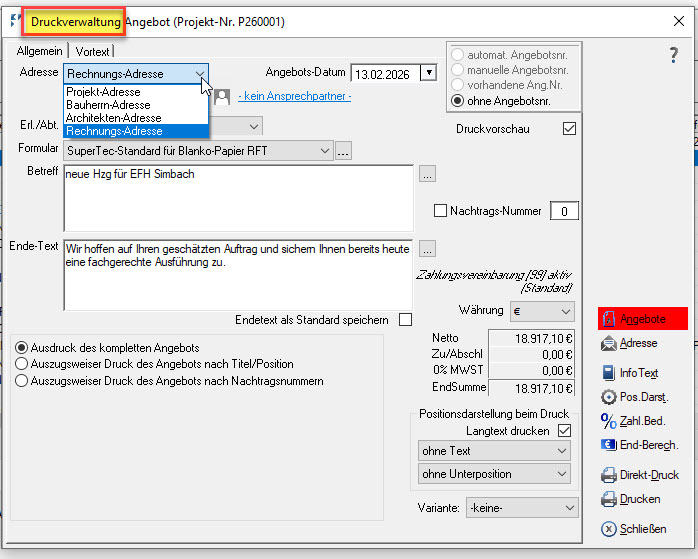Open the Währung currency dropdown
This screenshot has height=559, width=698.
point(542,311)
